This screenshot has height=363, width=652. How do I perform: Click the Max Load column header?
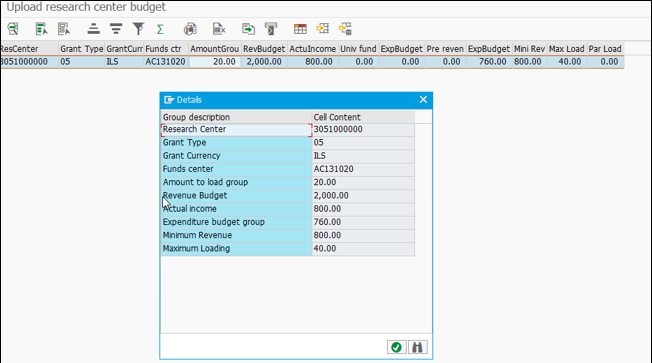(566, 49)
